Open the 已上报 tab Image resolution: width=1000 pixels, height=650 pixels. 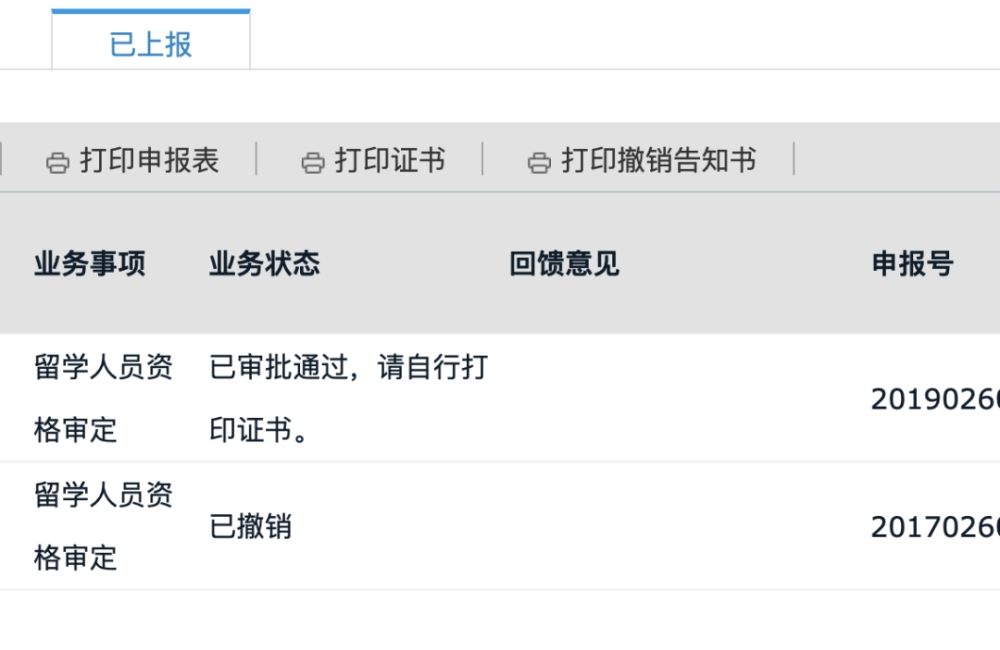[151, 40]
